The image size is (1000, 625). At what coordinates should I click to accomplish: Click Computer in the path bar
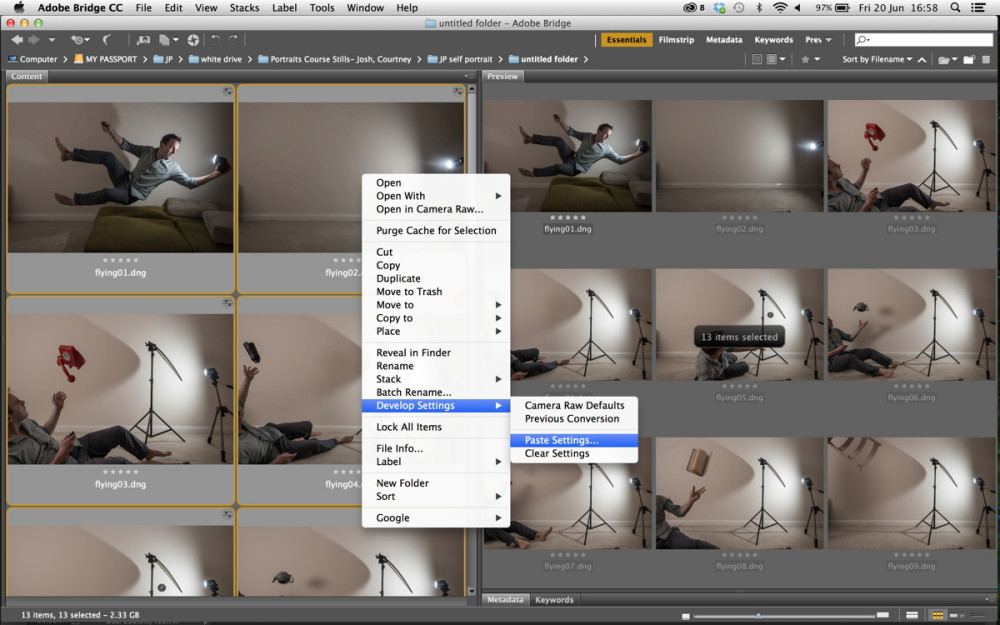click(33, 59)
